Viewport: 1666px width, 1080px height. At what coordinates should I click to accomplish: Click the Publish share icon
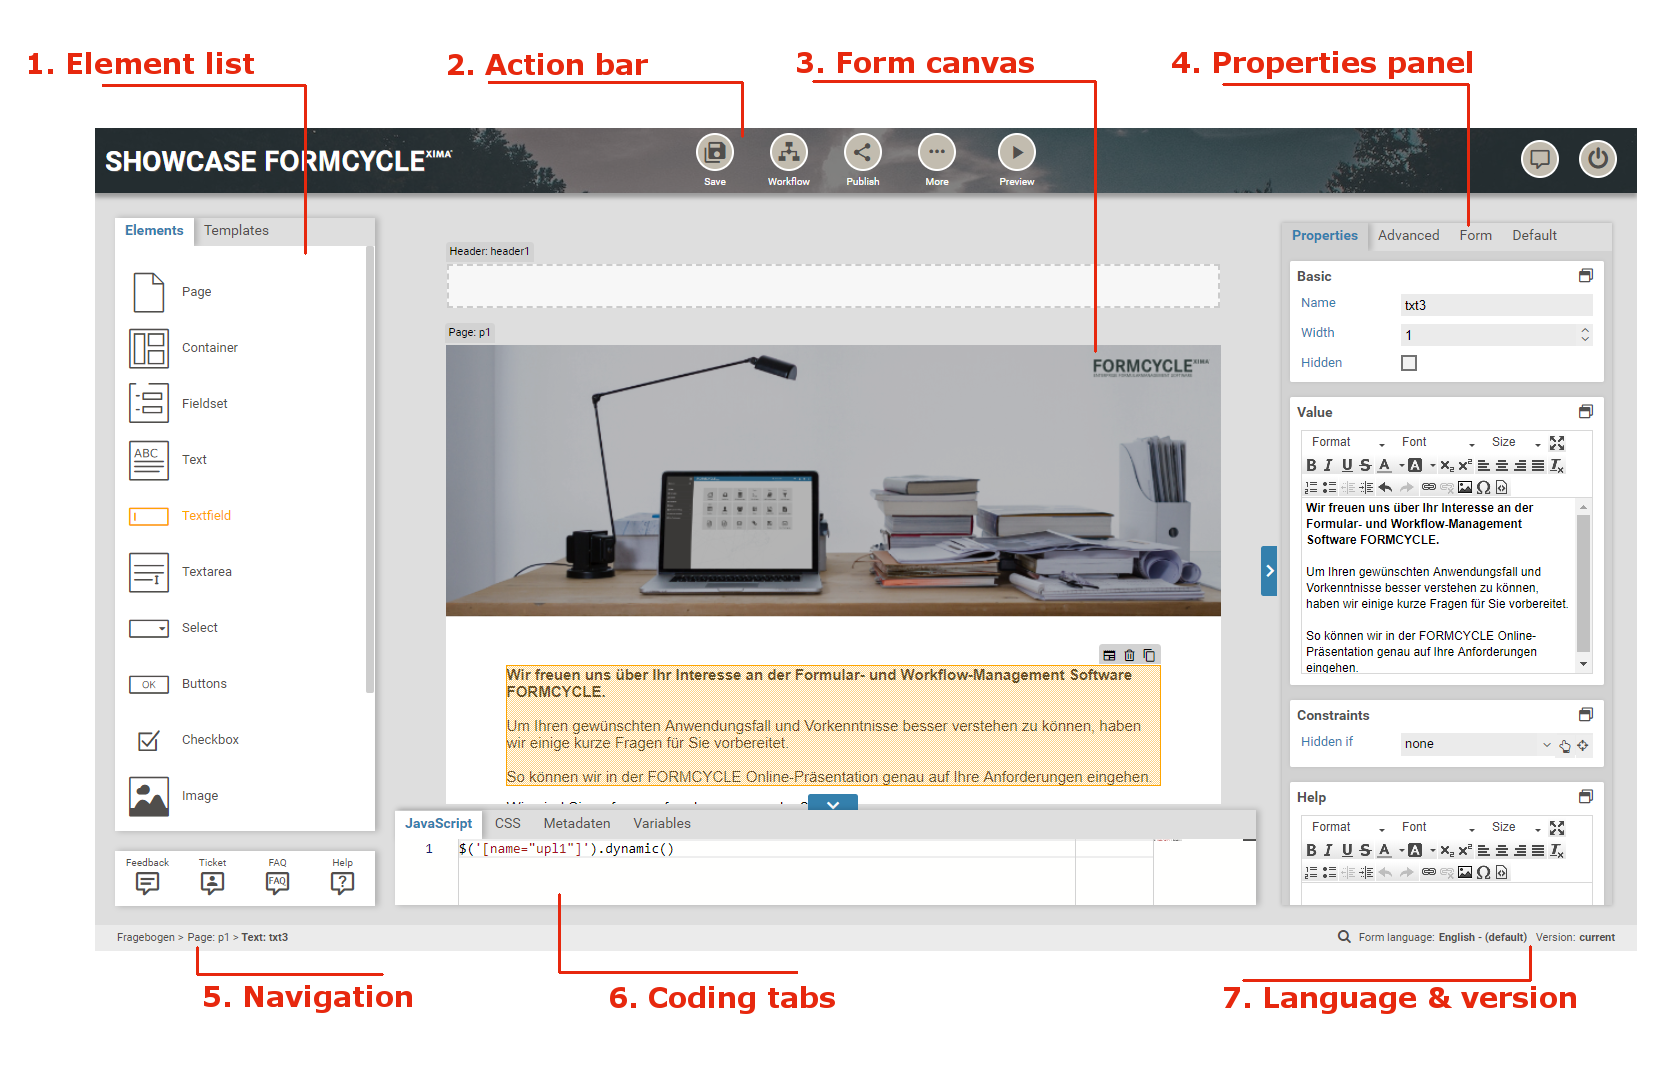coord(862,153)
